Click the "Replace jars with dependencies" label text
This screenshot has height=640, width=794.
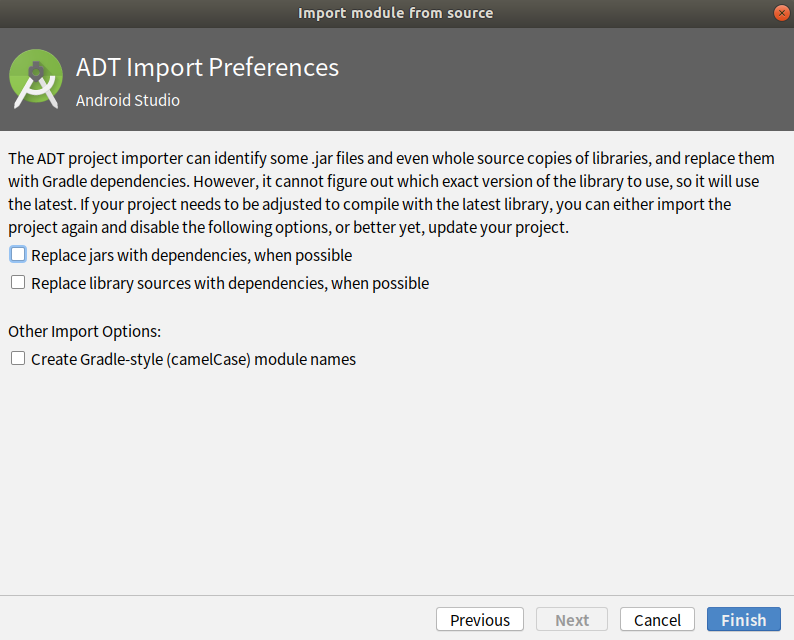tap(191, 255)
